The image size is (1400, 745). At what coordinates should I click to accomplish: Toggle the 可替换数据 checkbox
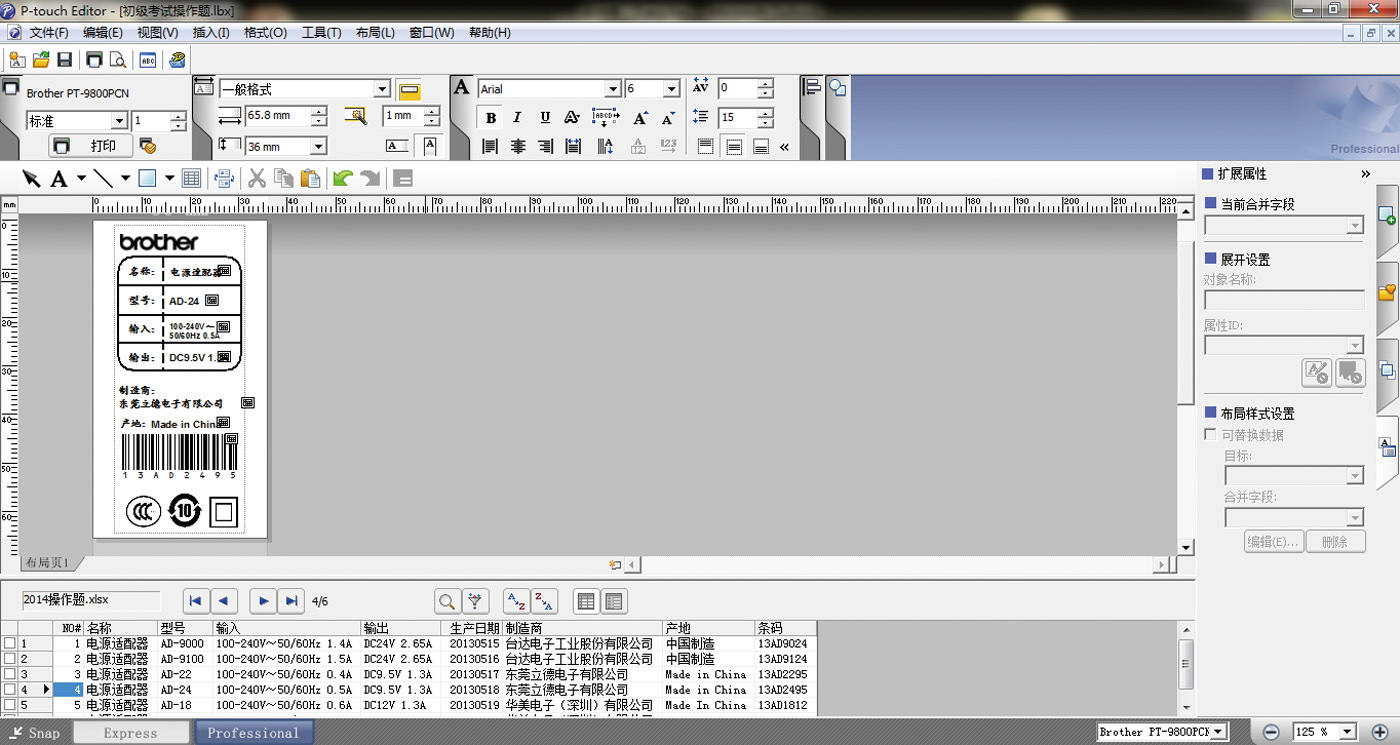[1210, 435]
